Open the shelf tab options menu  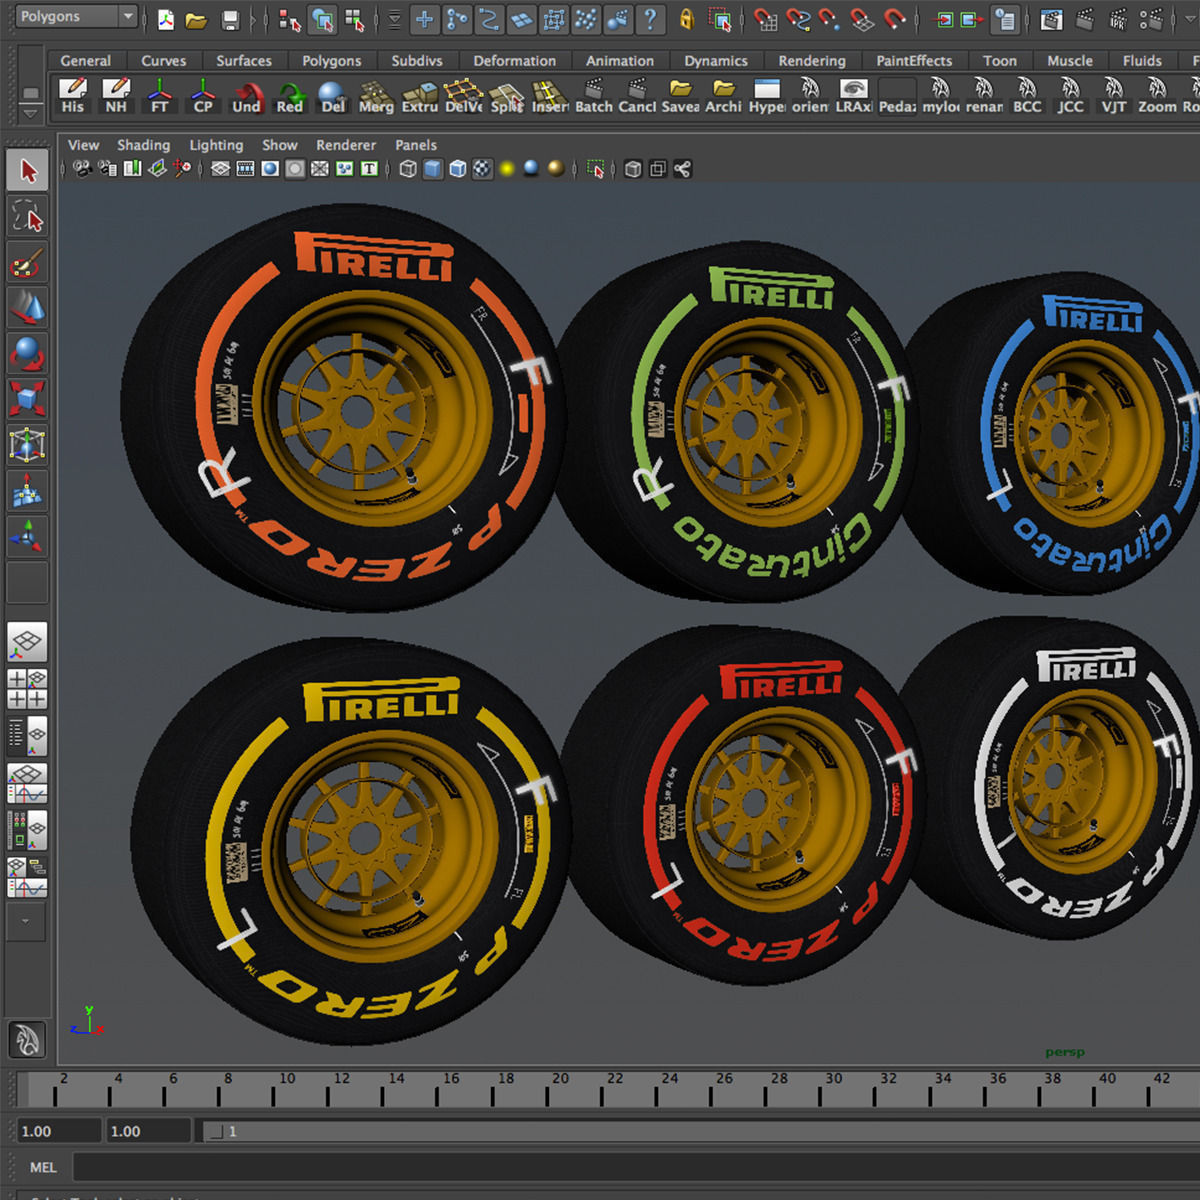pyautogui.click(x=30, y=93)
